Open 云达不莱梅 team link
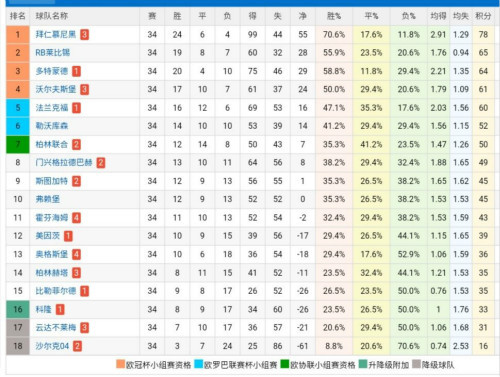 coord(56,327)
